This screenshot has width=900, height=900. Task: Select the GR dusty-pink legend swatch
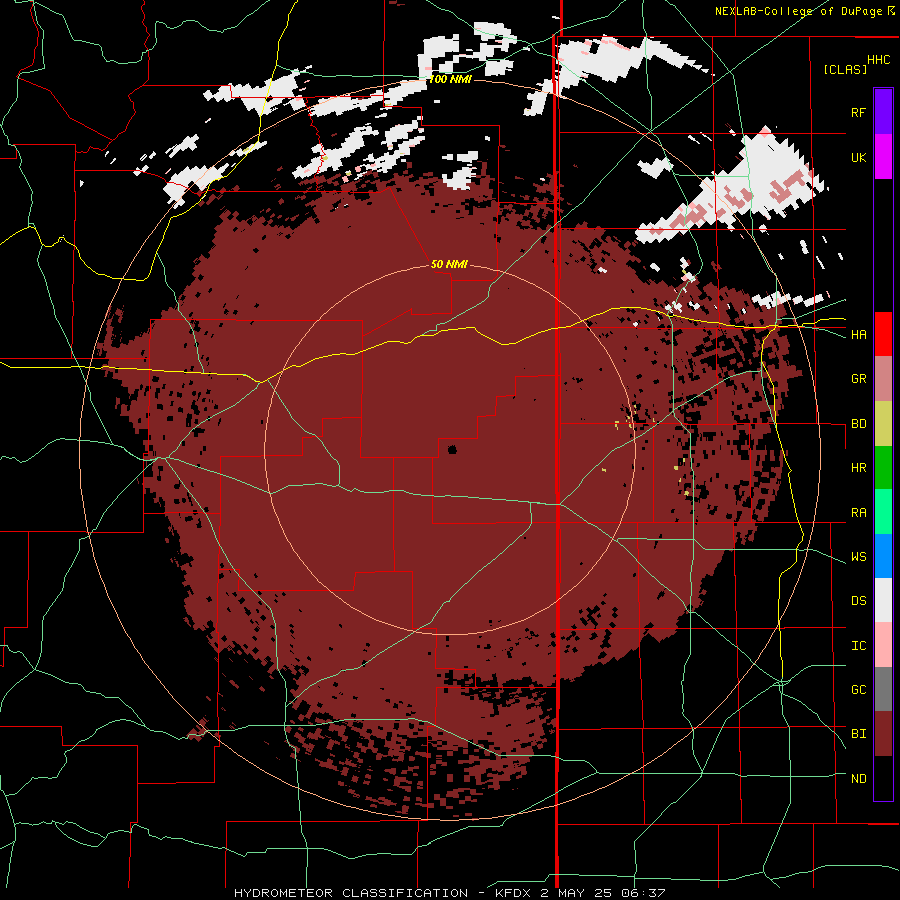point(883,379)
